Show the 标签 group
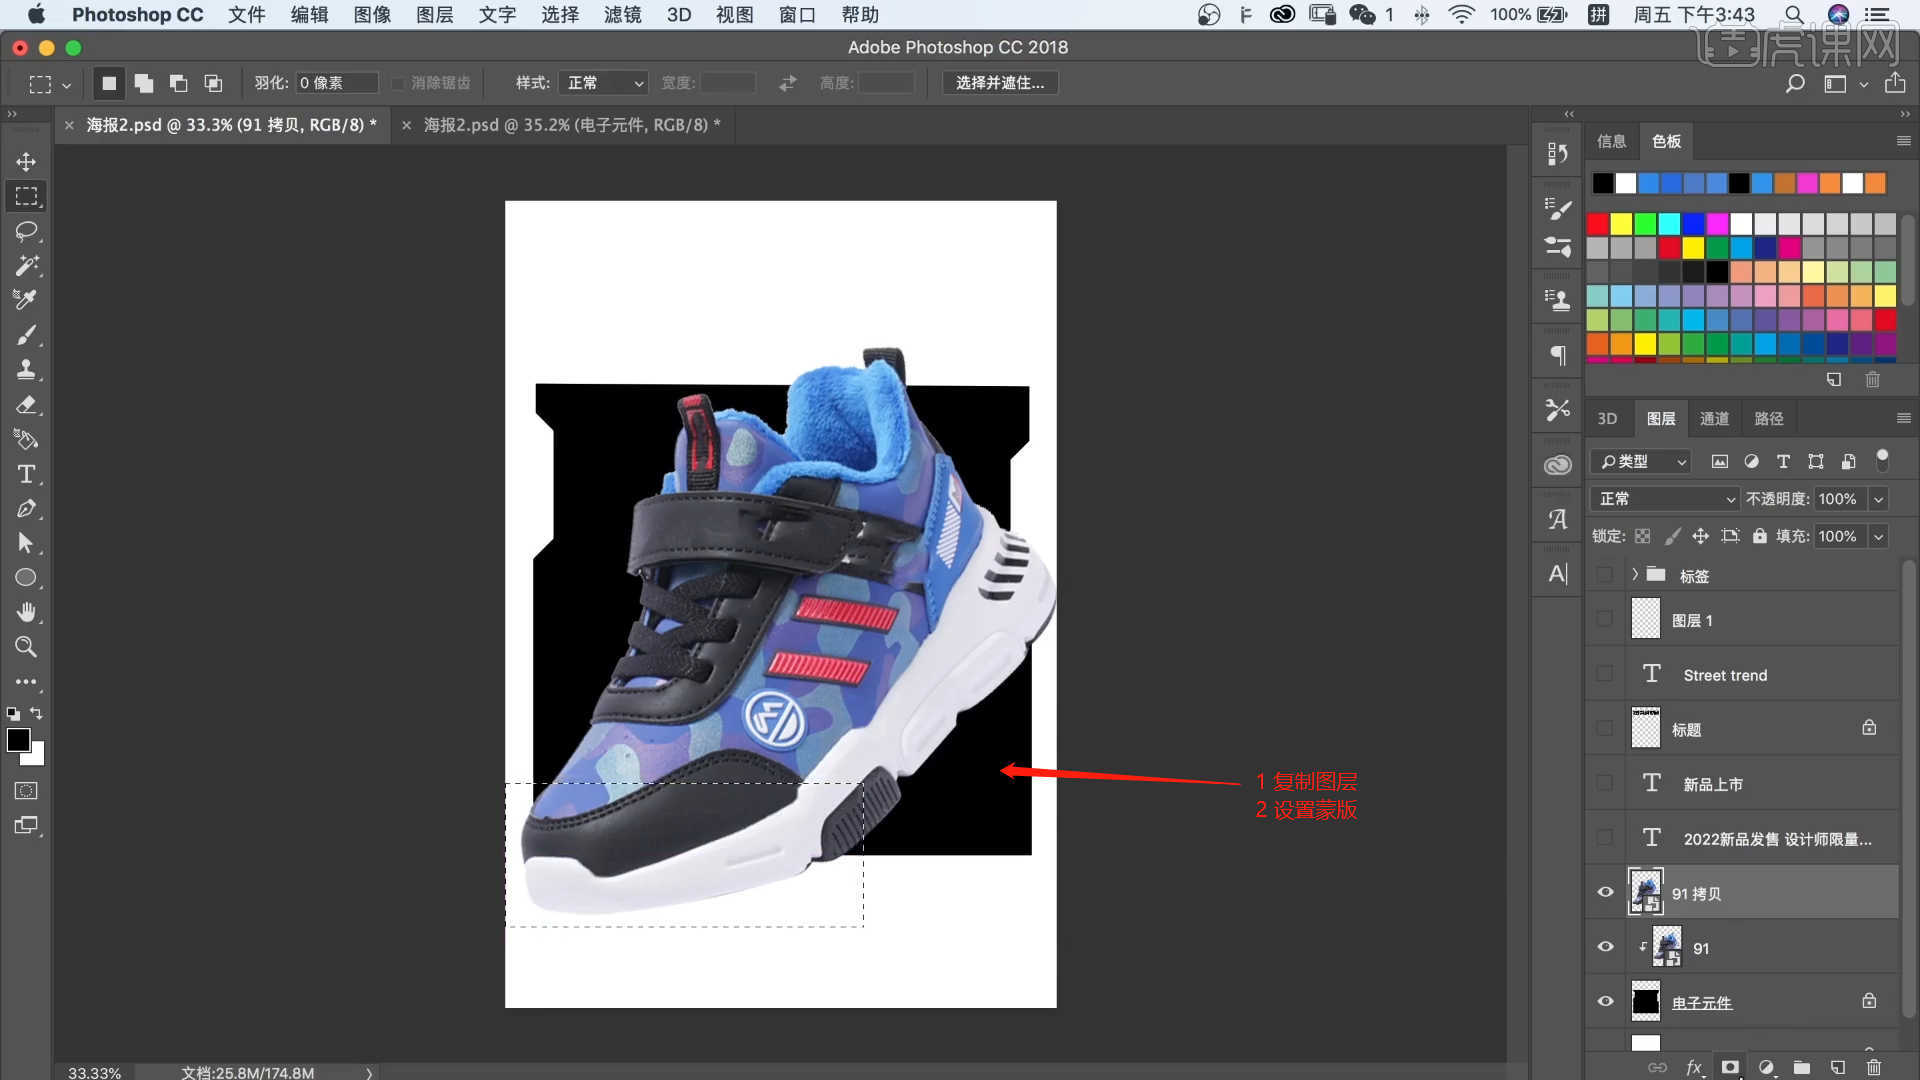 1606,575
